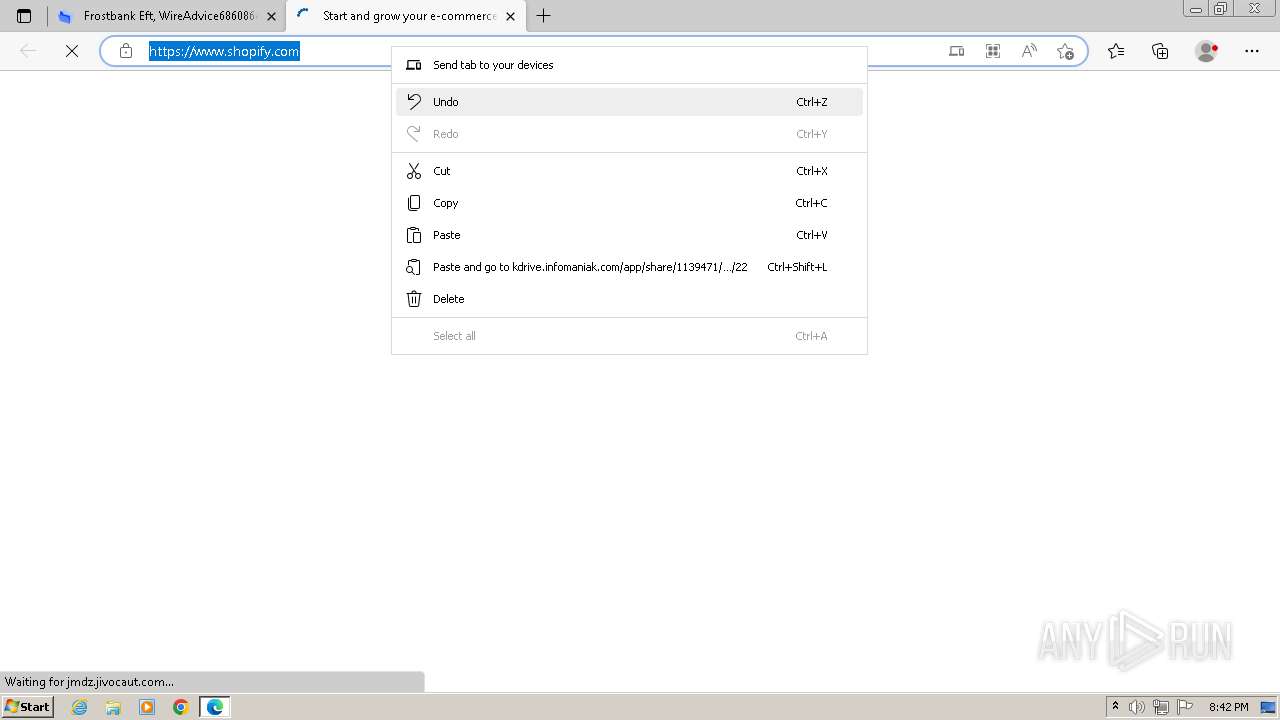Click the volume speaker tray icon

click(1137, 707)
